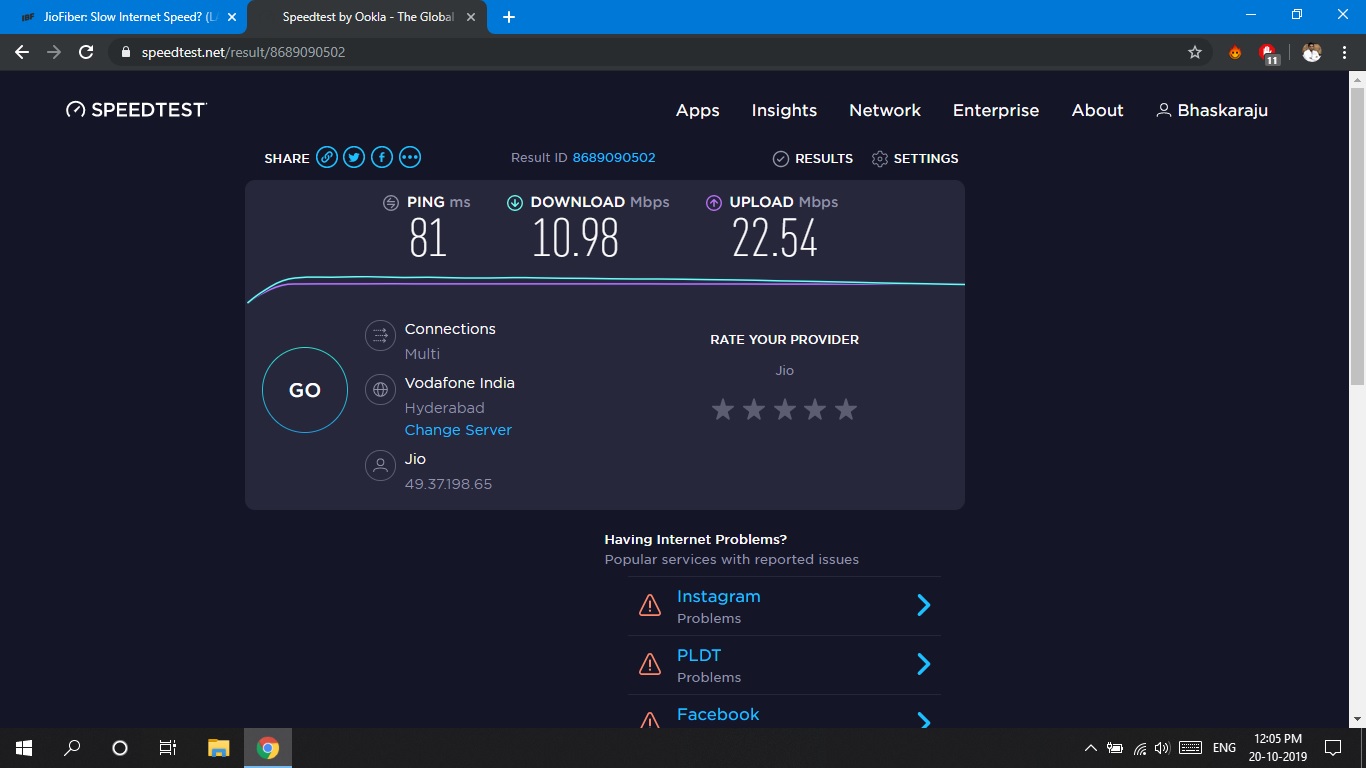Open Windows Start menu
This screenshot has width=1366, height=768.
[x=24, y=748]
